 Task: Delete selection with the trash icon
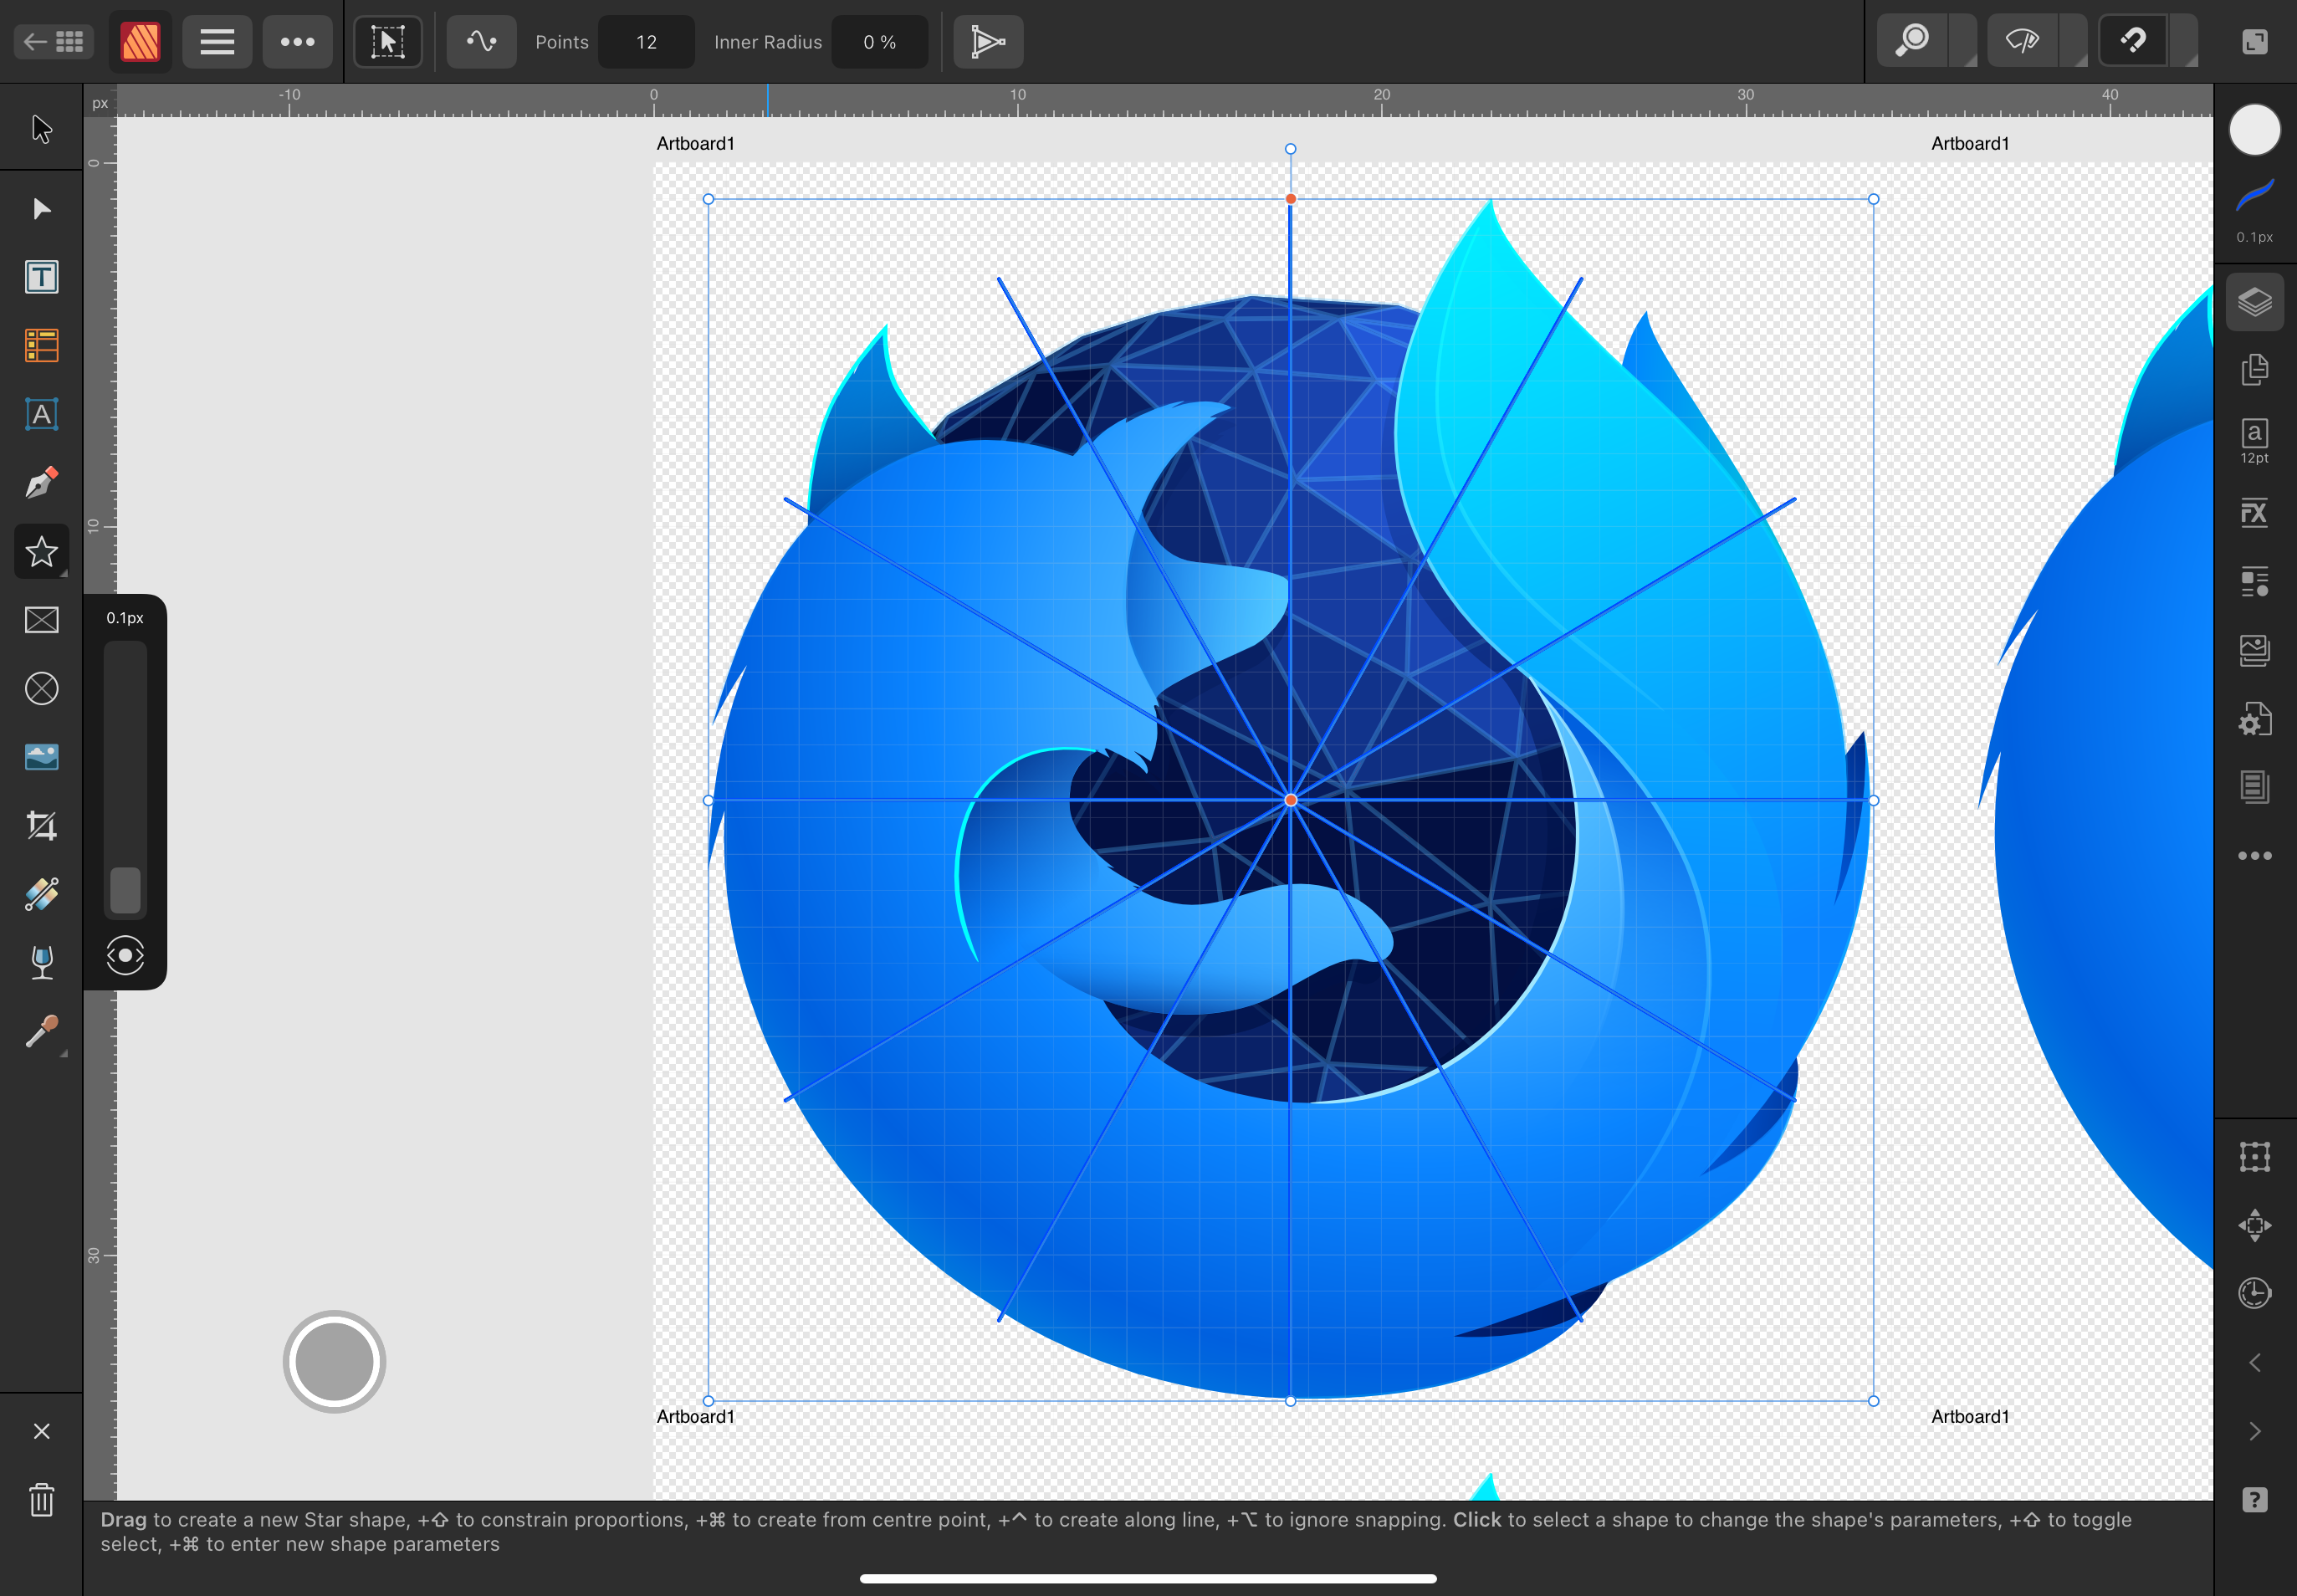click(x=41, y=1499)
